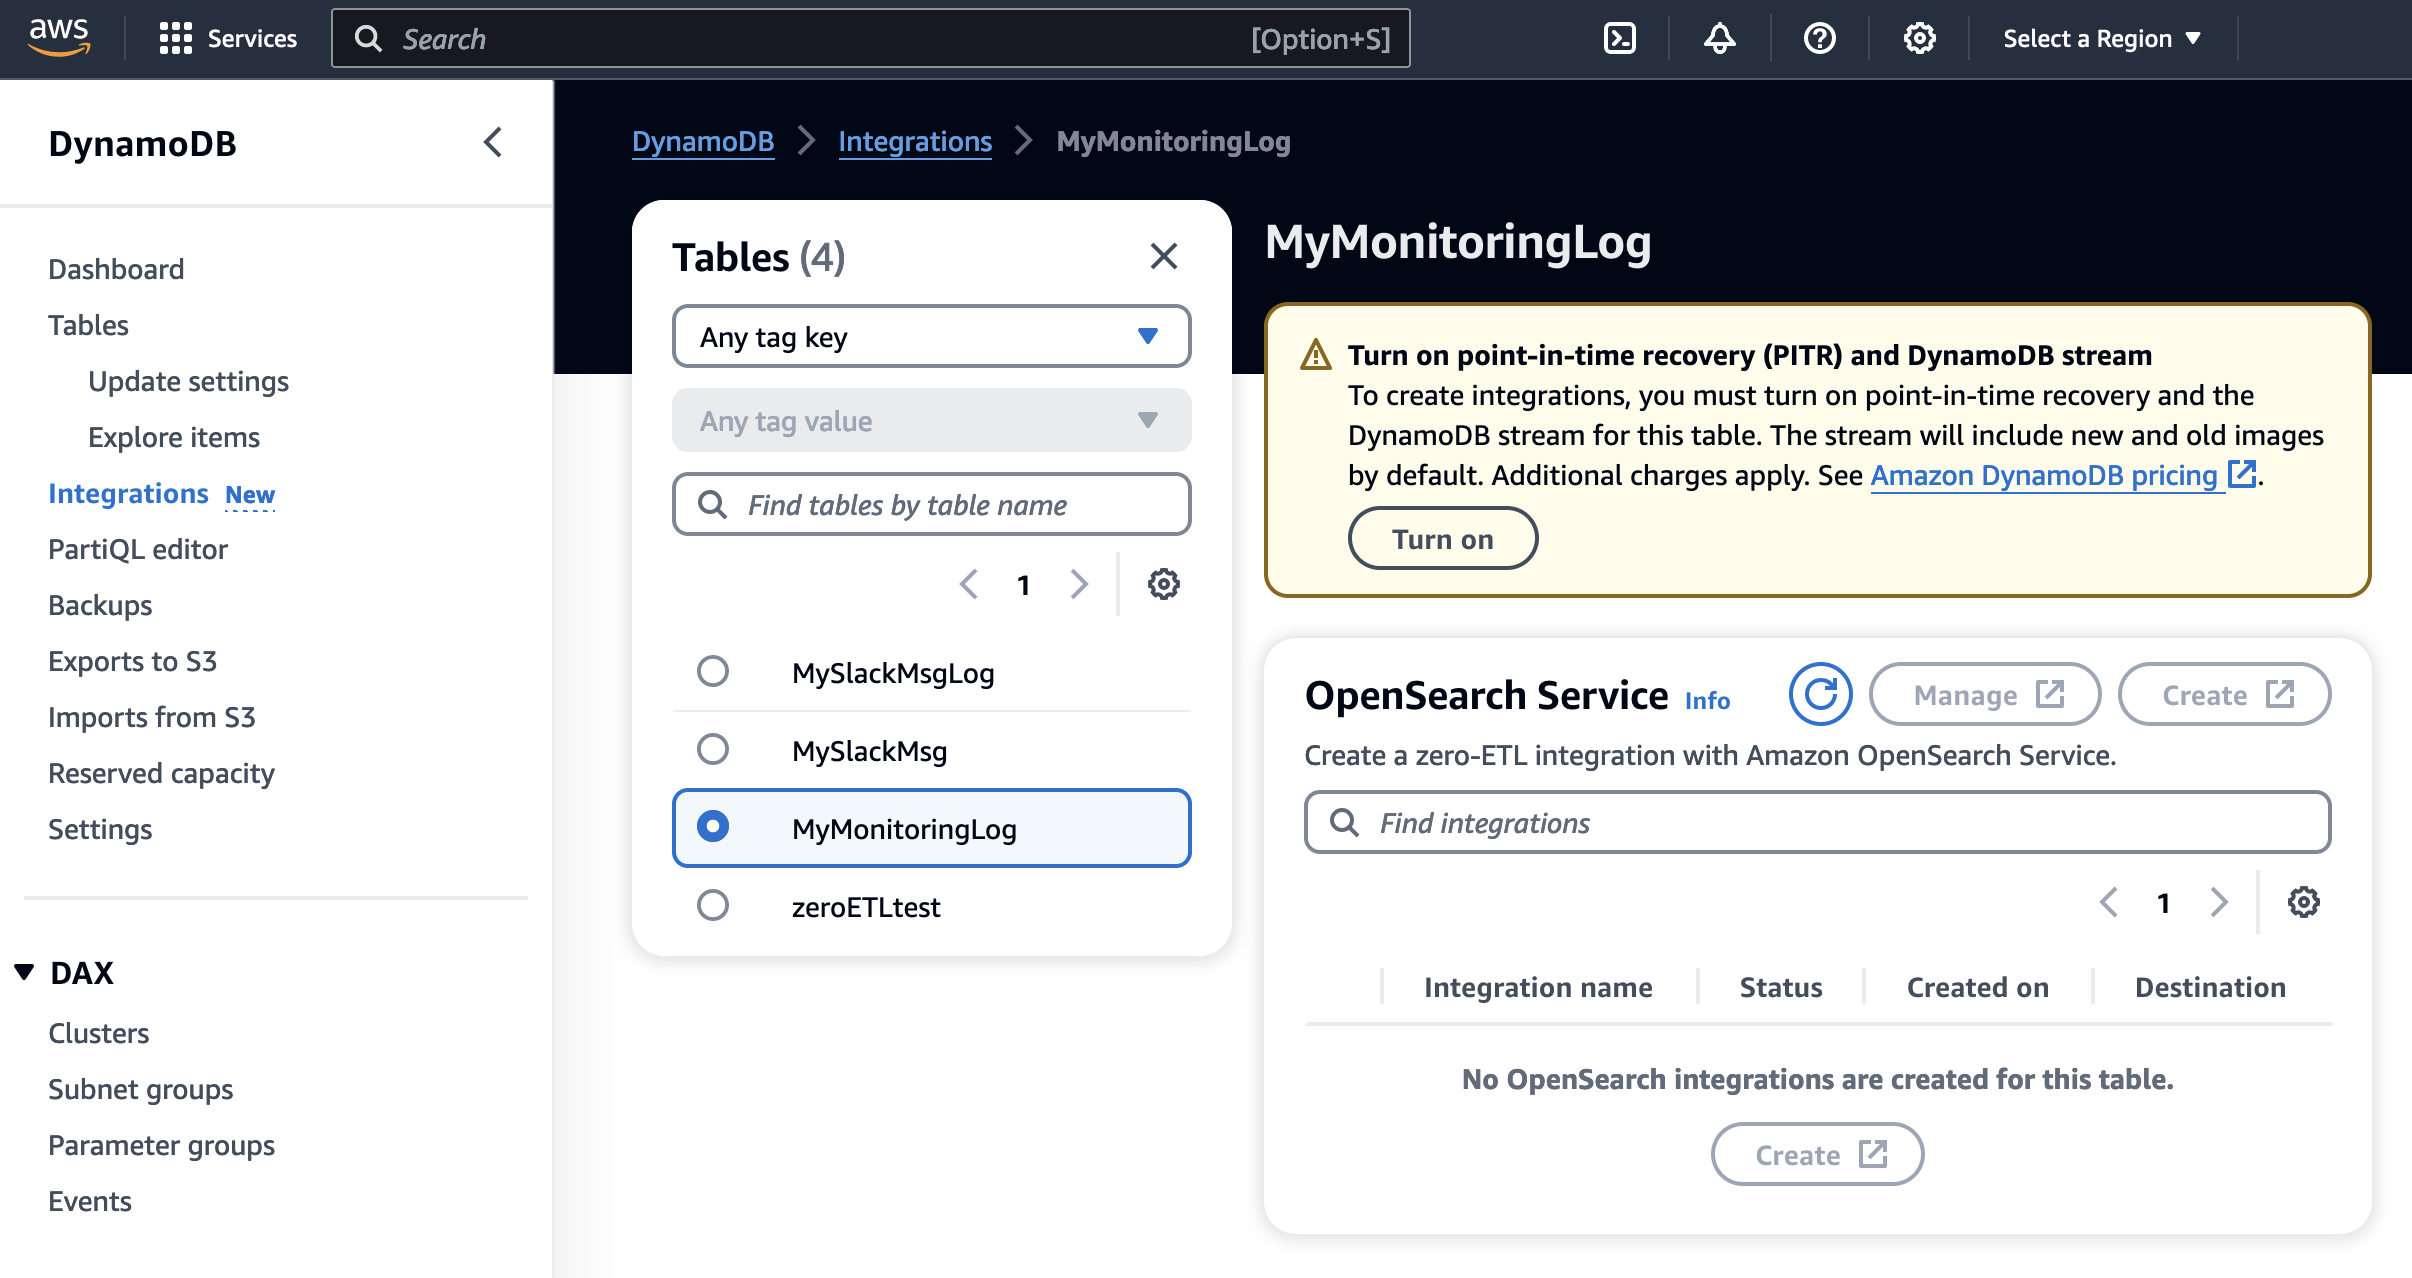Click the Find integrations search field
Image resolution: width=2412 pixels, height=1278 pixels.
click(1817, 823)
